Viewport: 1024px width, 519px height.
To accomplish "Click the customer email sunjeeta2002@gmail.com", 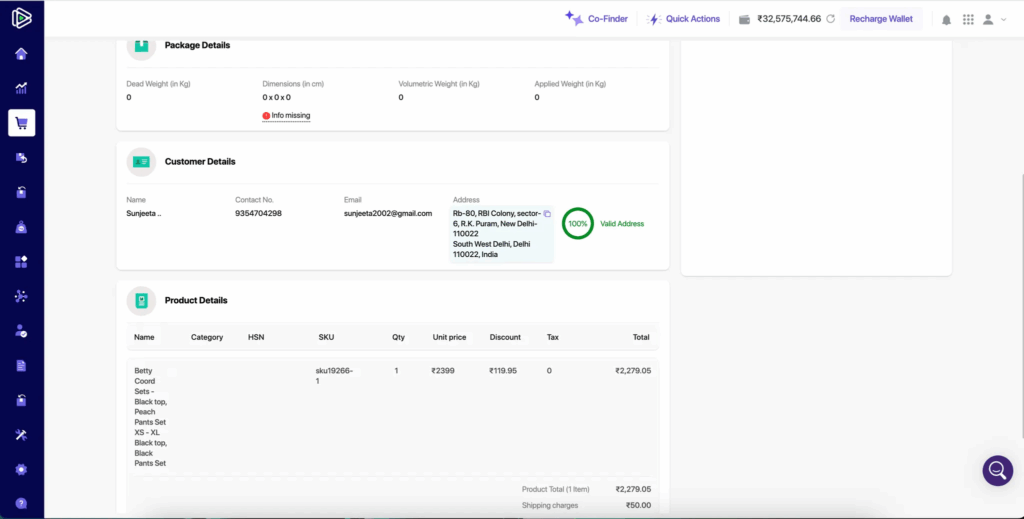I will tap(388, 213).
